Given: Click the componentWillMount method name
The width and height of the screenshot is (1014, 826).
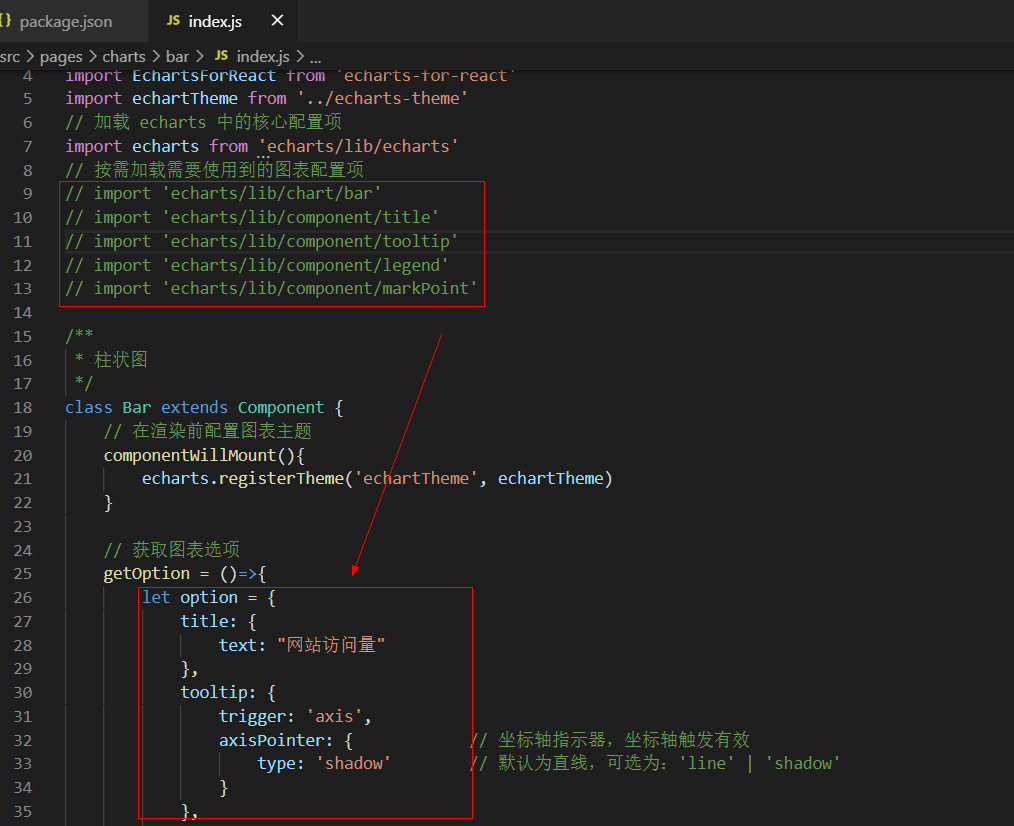Looking at the screenshot, I should click(189, 456).
